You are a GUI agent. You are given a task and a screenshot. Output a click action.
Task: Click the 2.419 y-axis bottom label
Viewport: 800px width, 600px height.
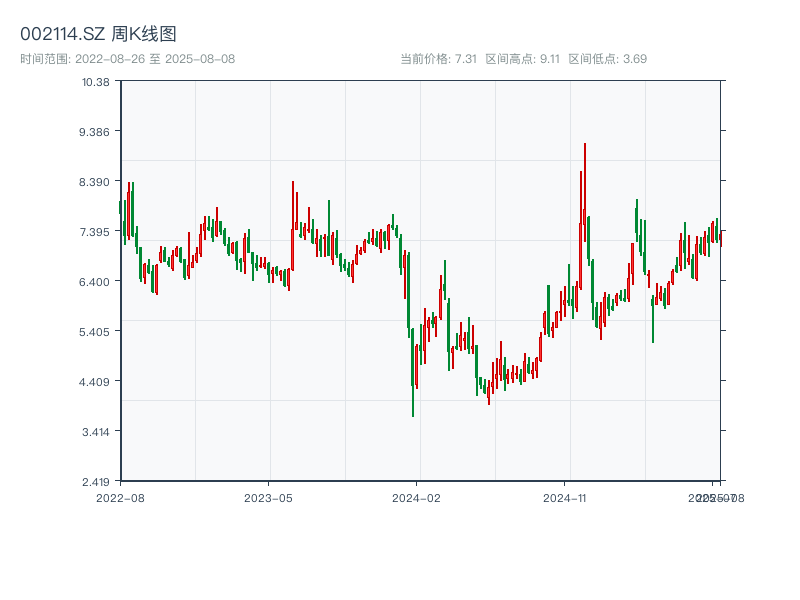point(97,481)
